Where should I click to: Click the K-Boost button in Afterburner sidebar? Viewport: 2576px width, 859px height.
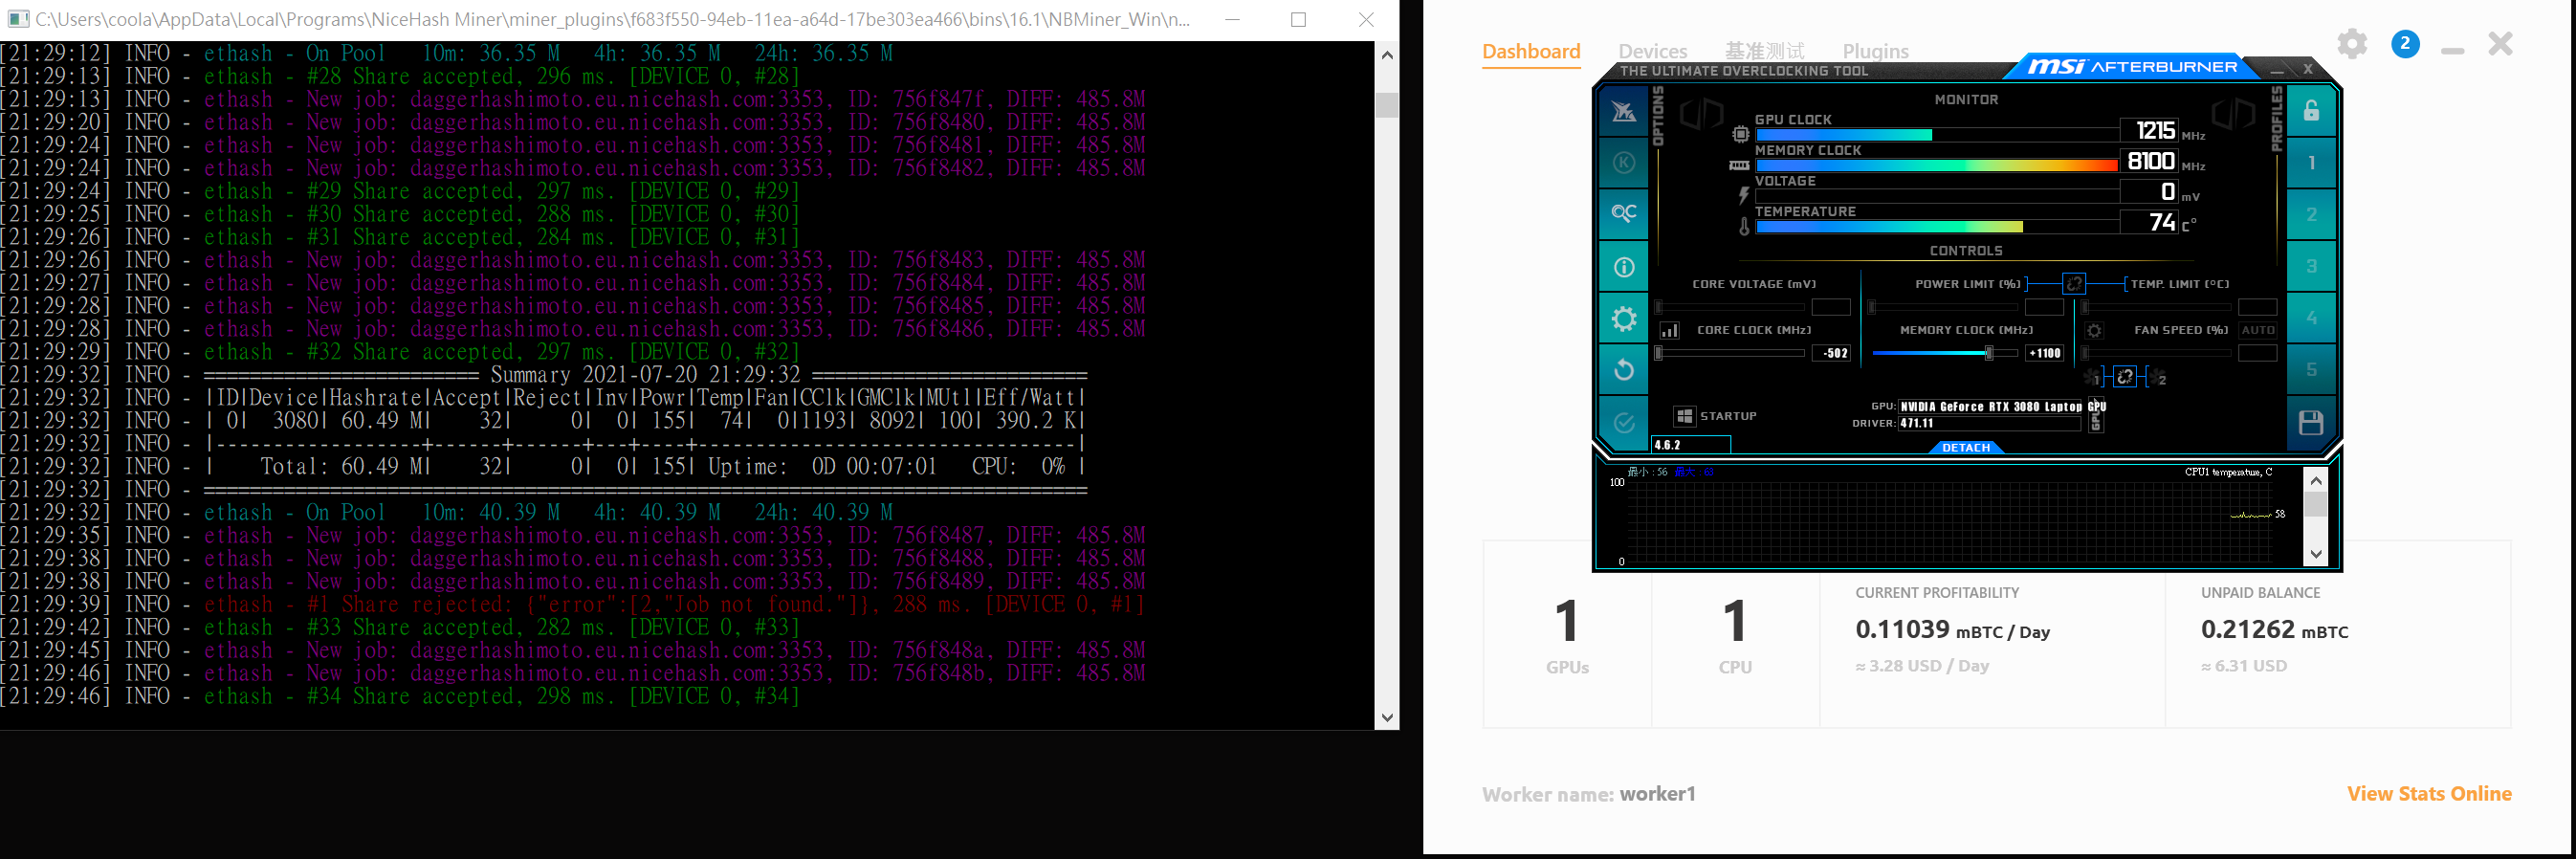point(1623,163)
